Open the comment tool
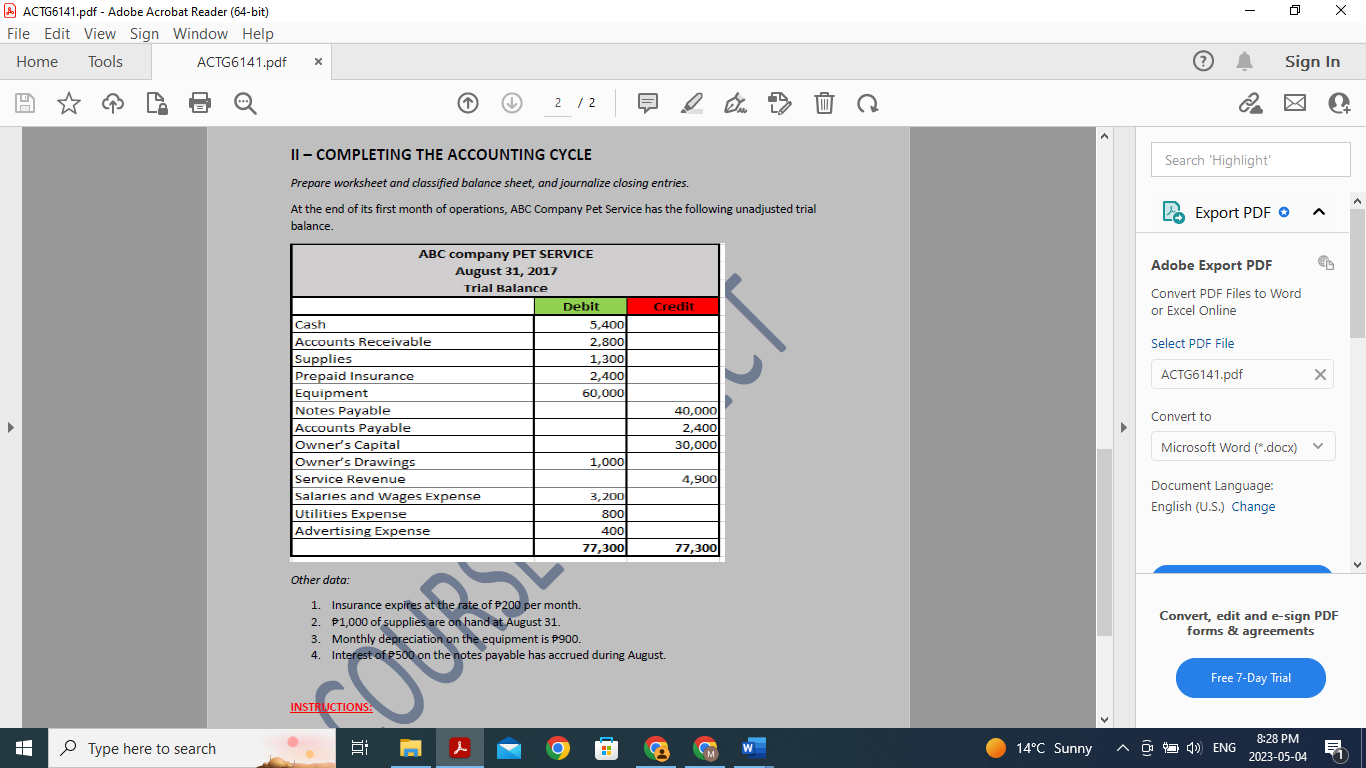The image size is (1366, 768). click(647, 103)
